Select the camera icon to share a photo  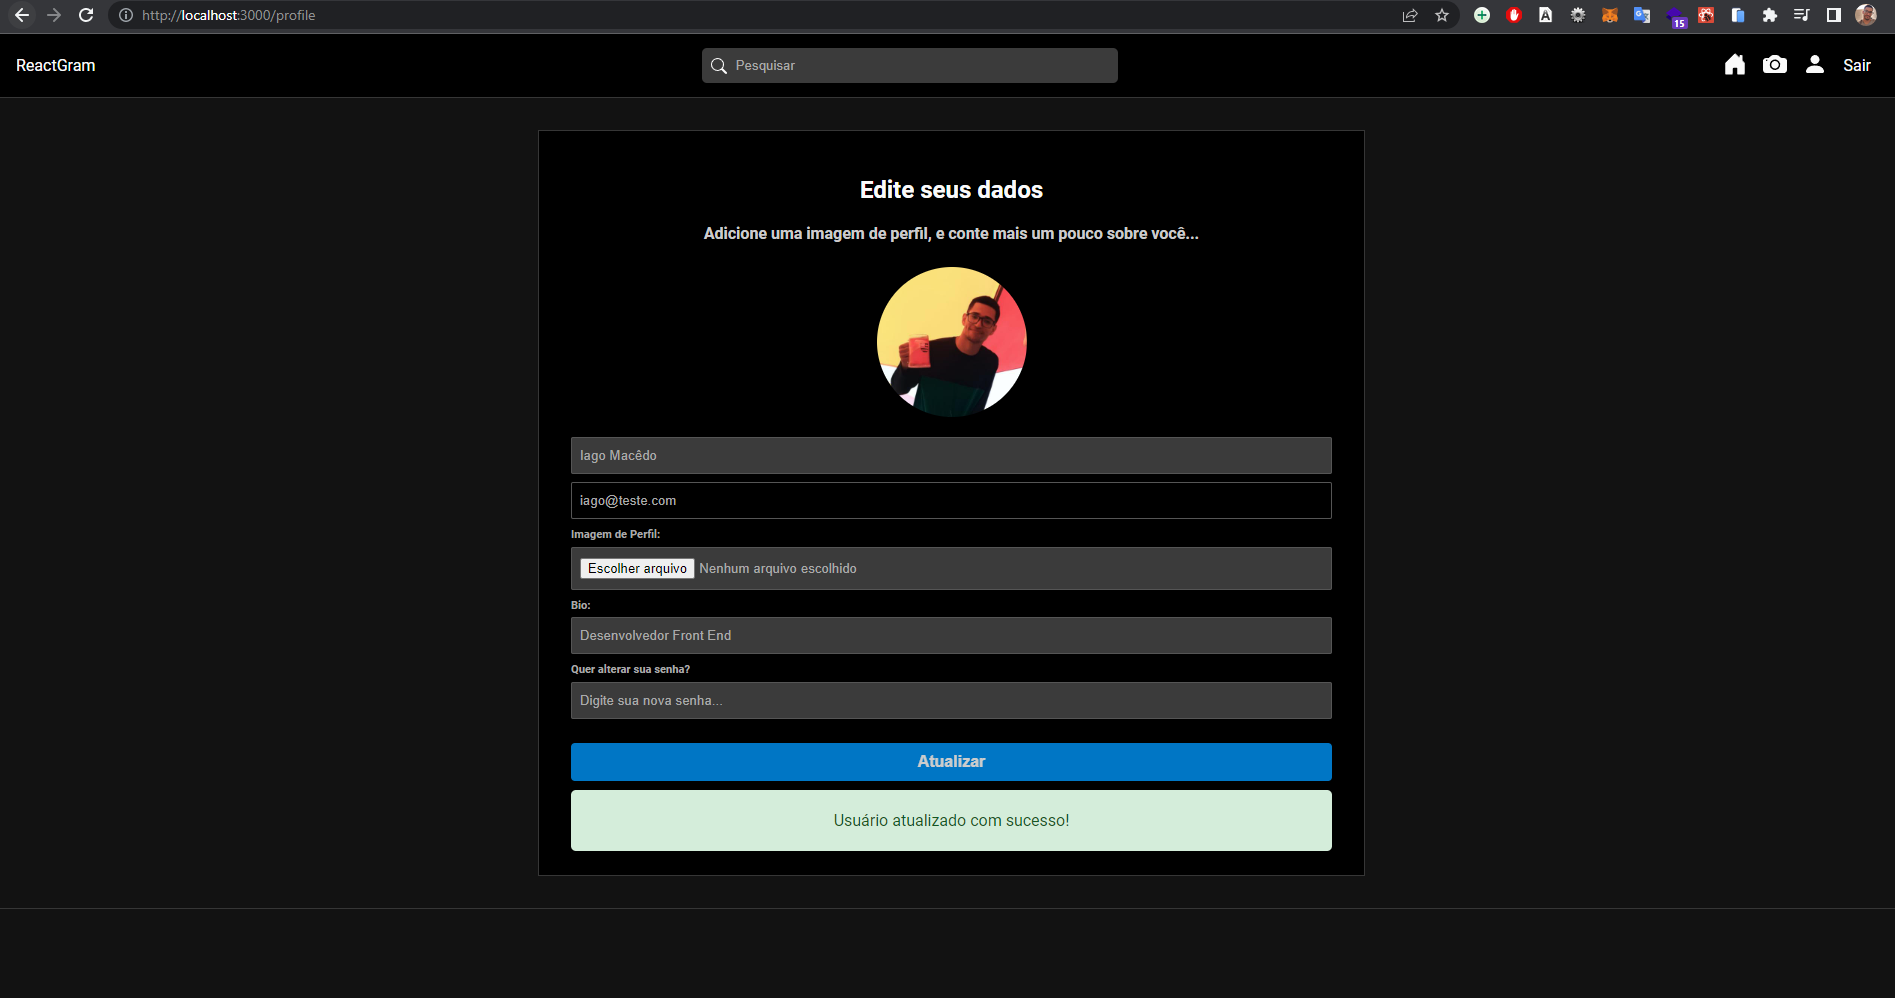click(x=1775, y=65)
